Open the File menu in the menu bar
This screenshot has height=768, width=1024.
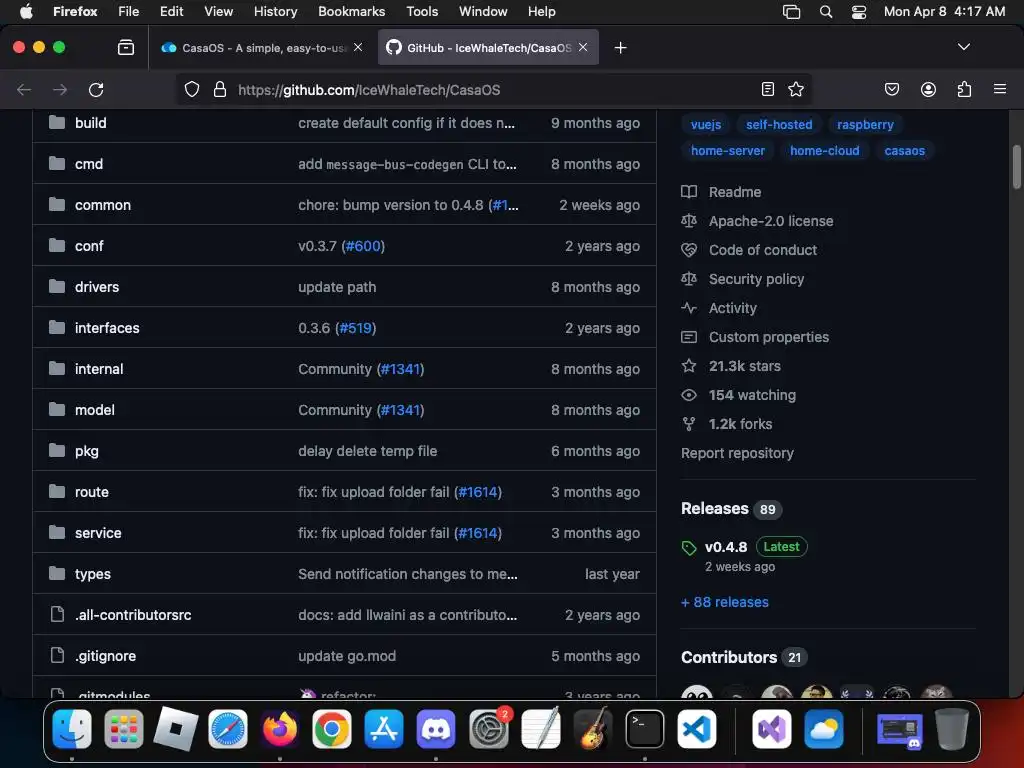point(129,12)
